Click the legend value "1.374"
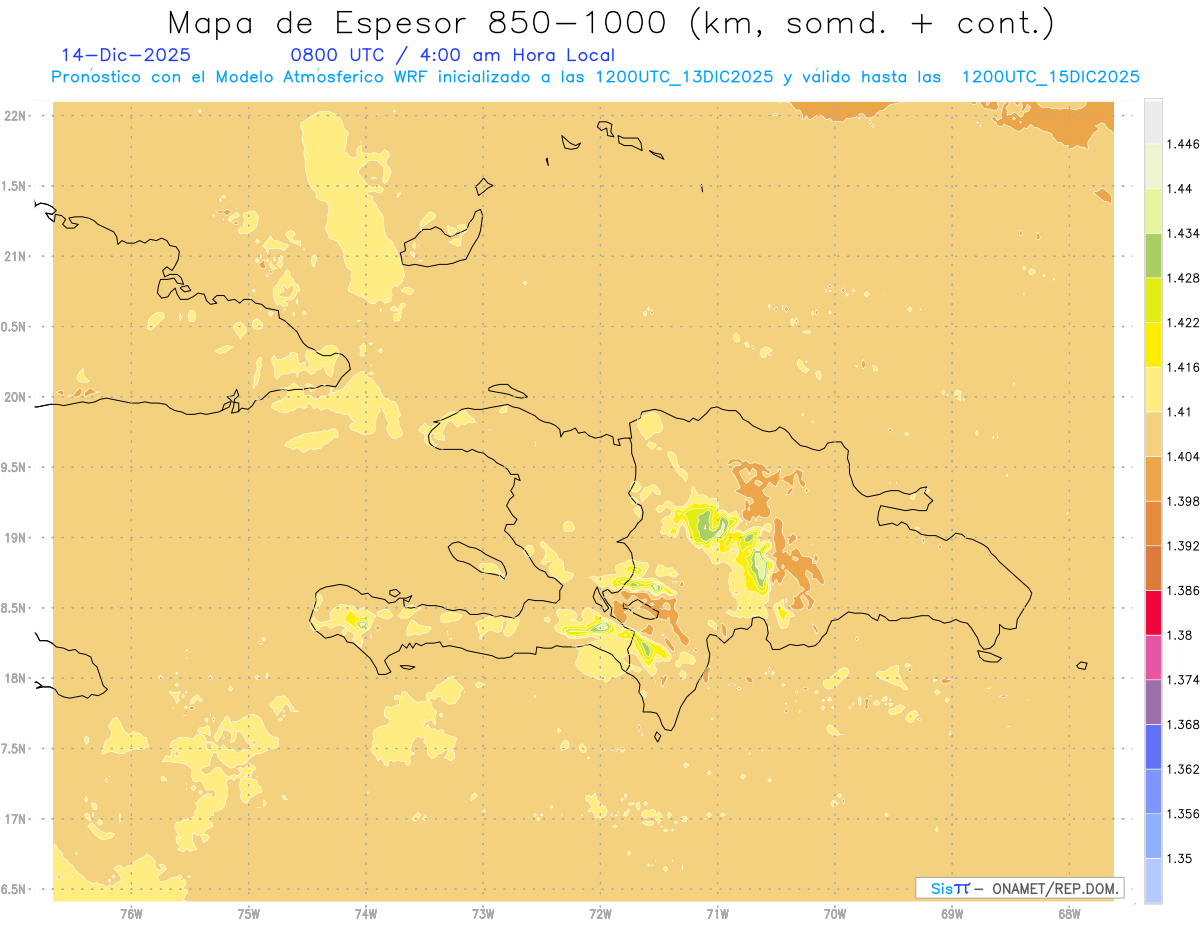The height and width of the screenshot is (927, 1200). (x=1184, y=680)
